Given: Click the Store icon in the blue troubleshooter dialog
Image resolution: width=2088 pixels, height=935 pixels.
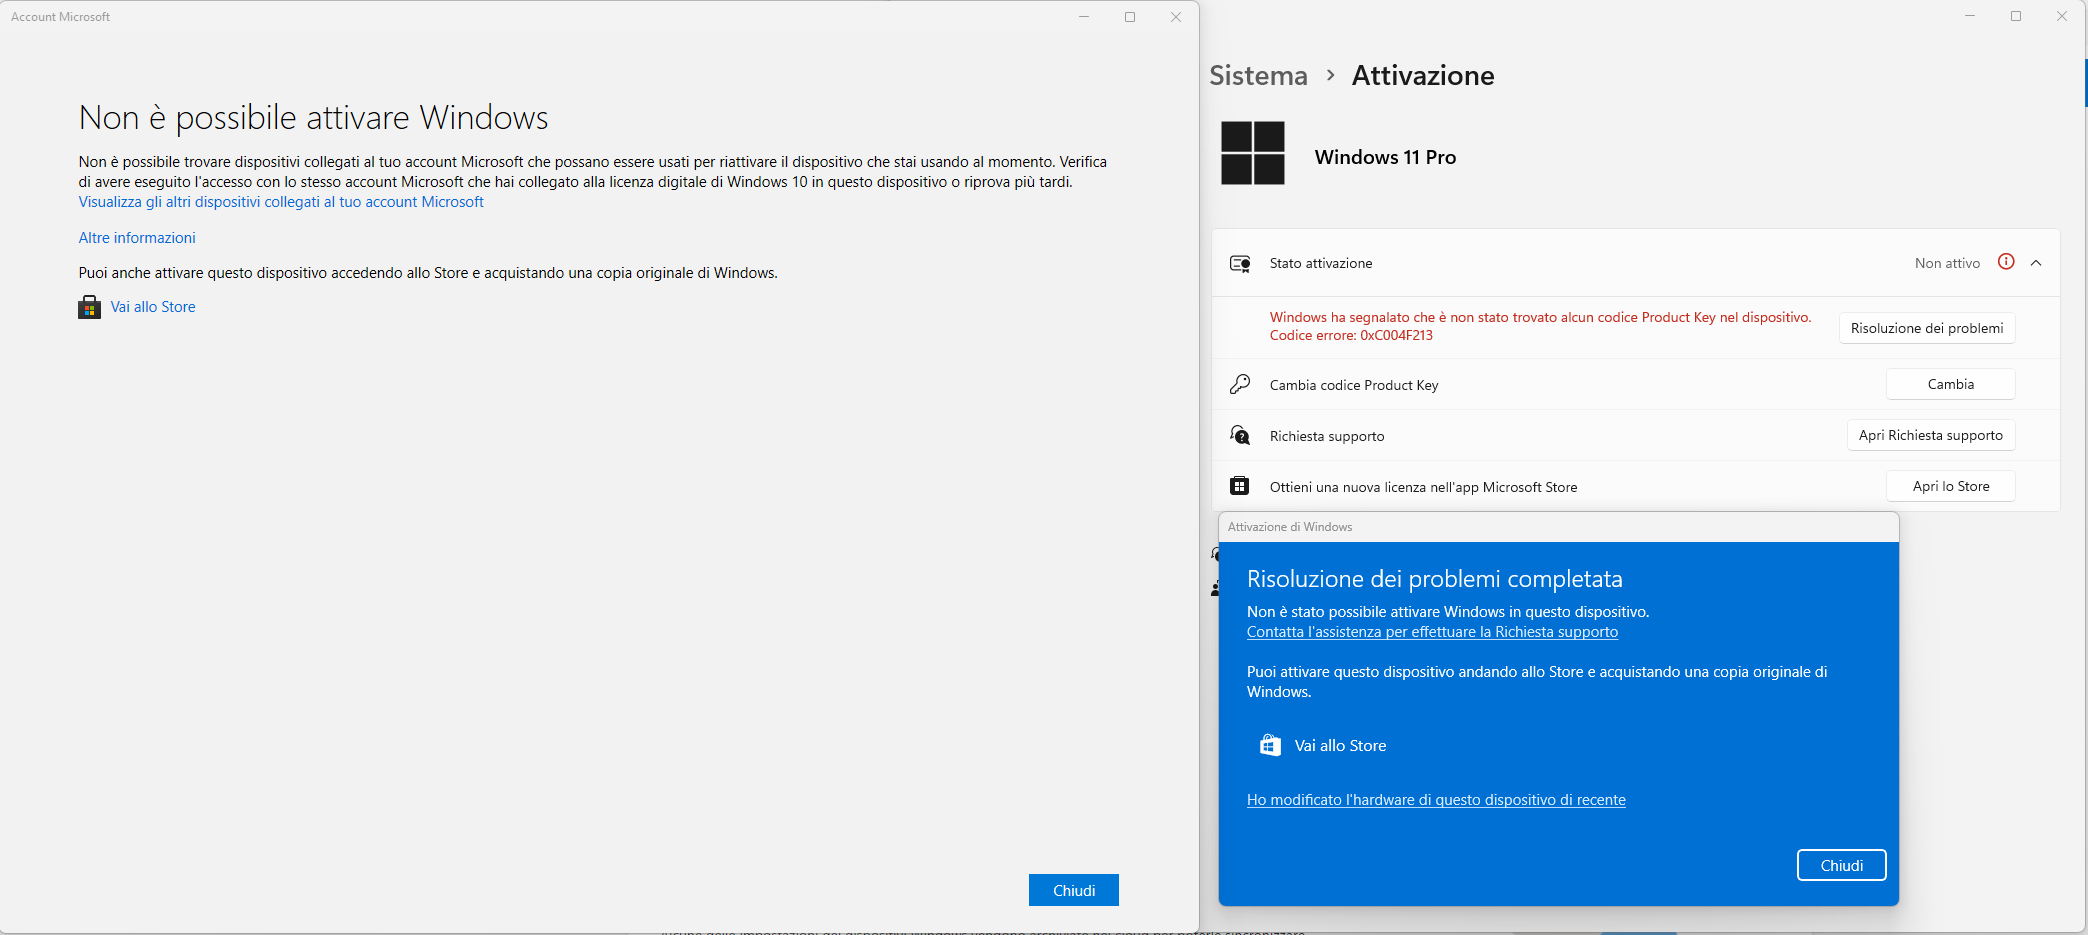Looking at the screenshot, I should tap(1270, 745).
